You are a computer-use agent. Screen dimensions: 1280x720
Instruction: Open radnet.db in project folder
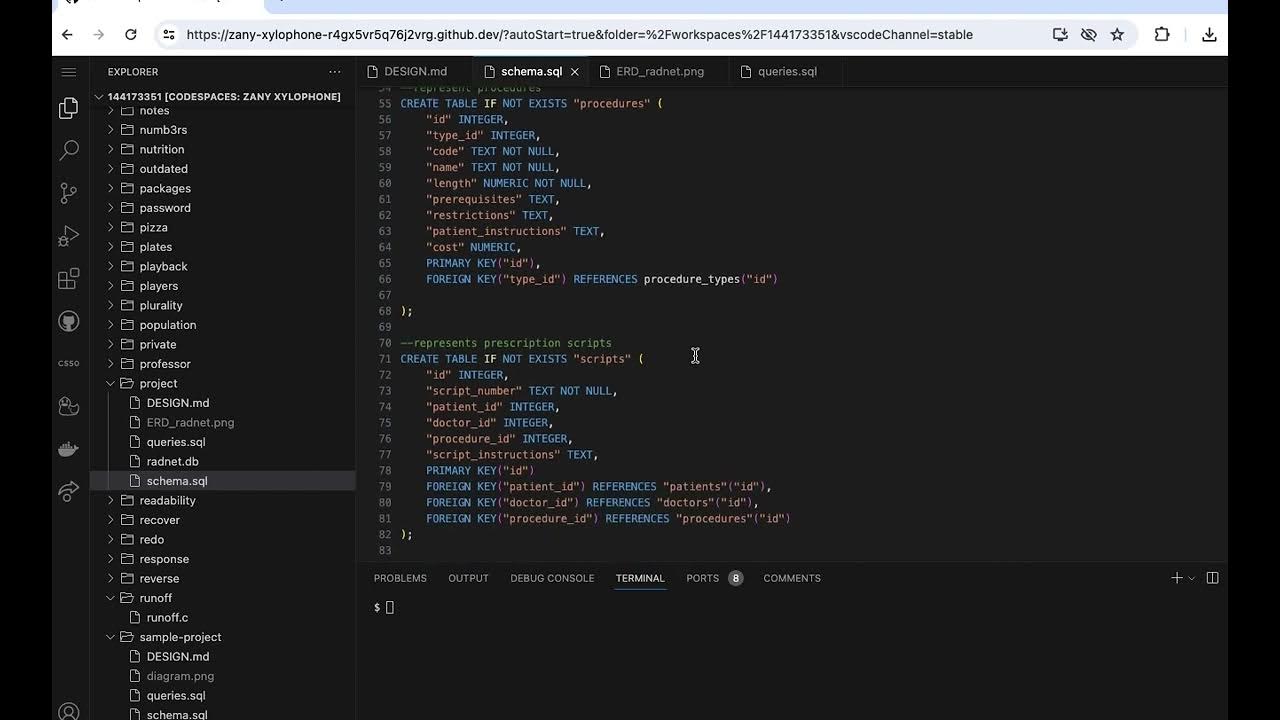(x=224, y=461)
